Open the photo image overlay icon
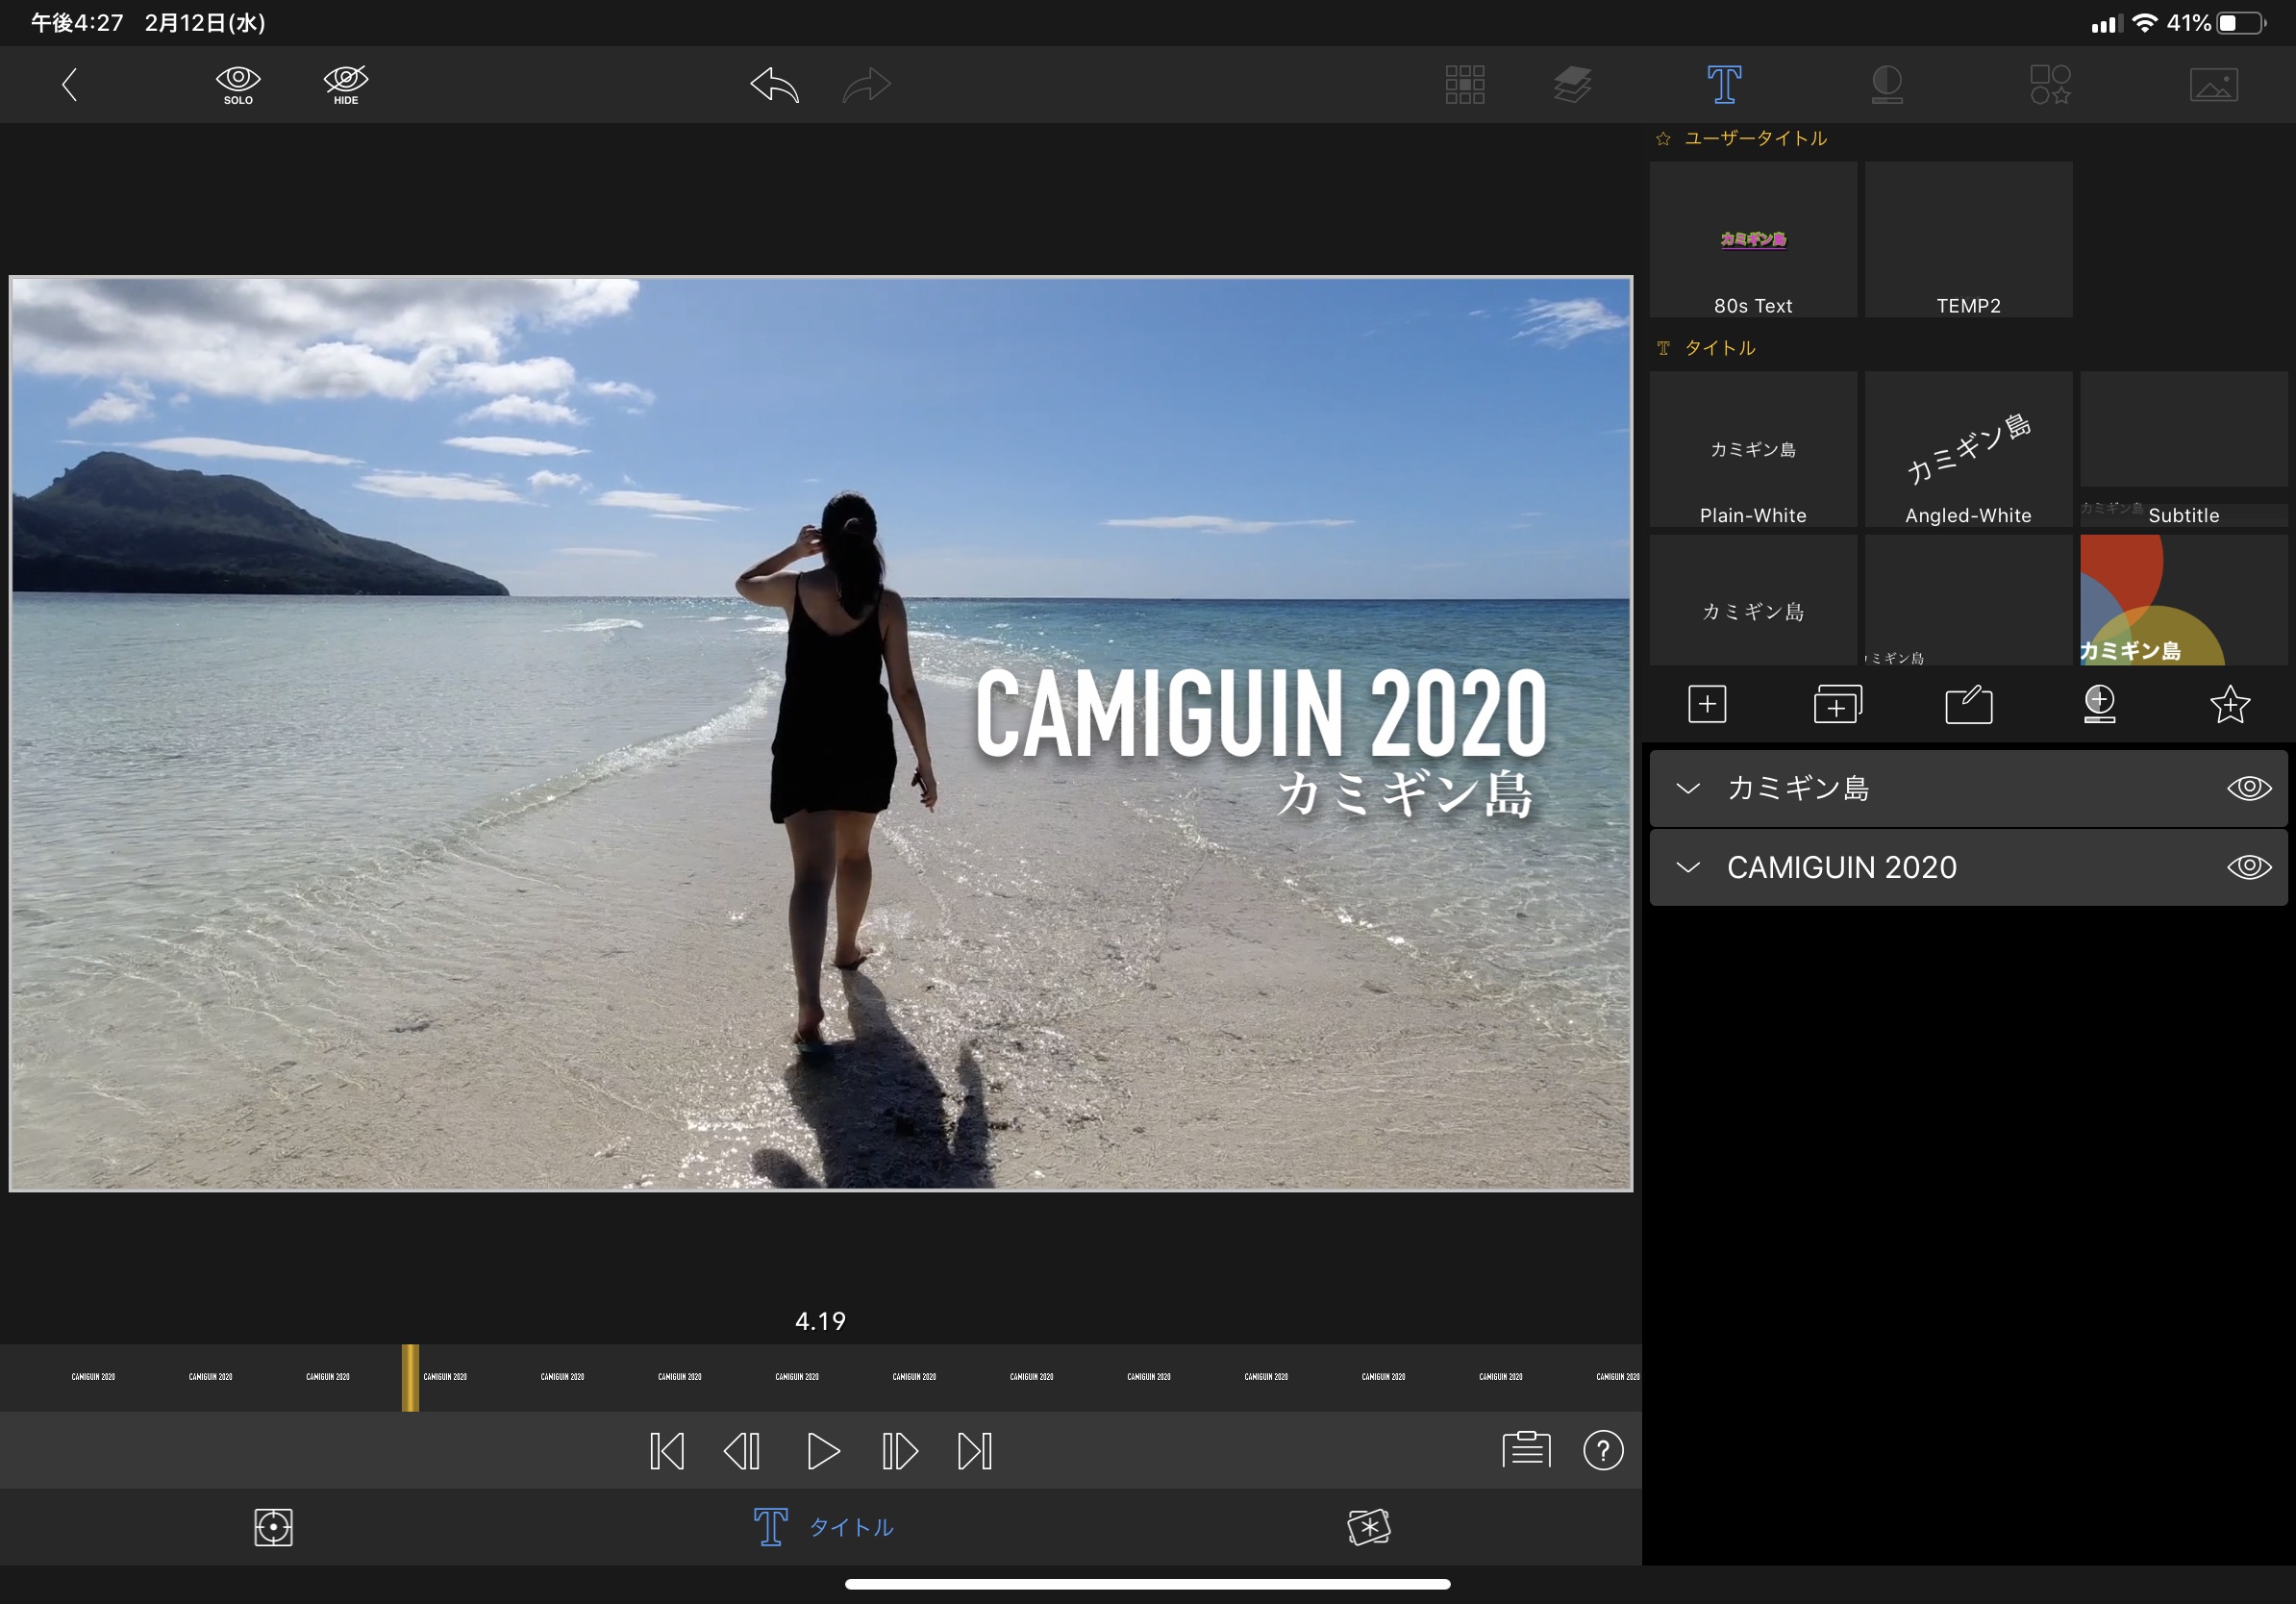Image resolution: width=2296 pixels, height=1604 pixels. [2213, 85]
